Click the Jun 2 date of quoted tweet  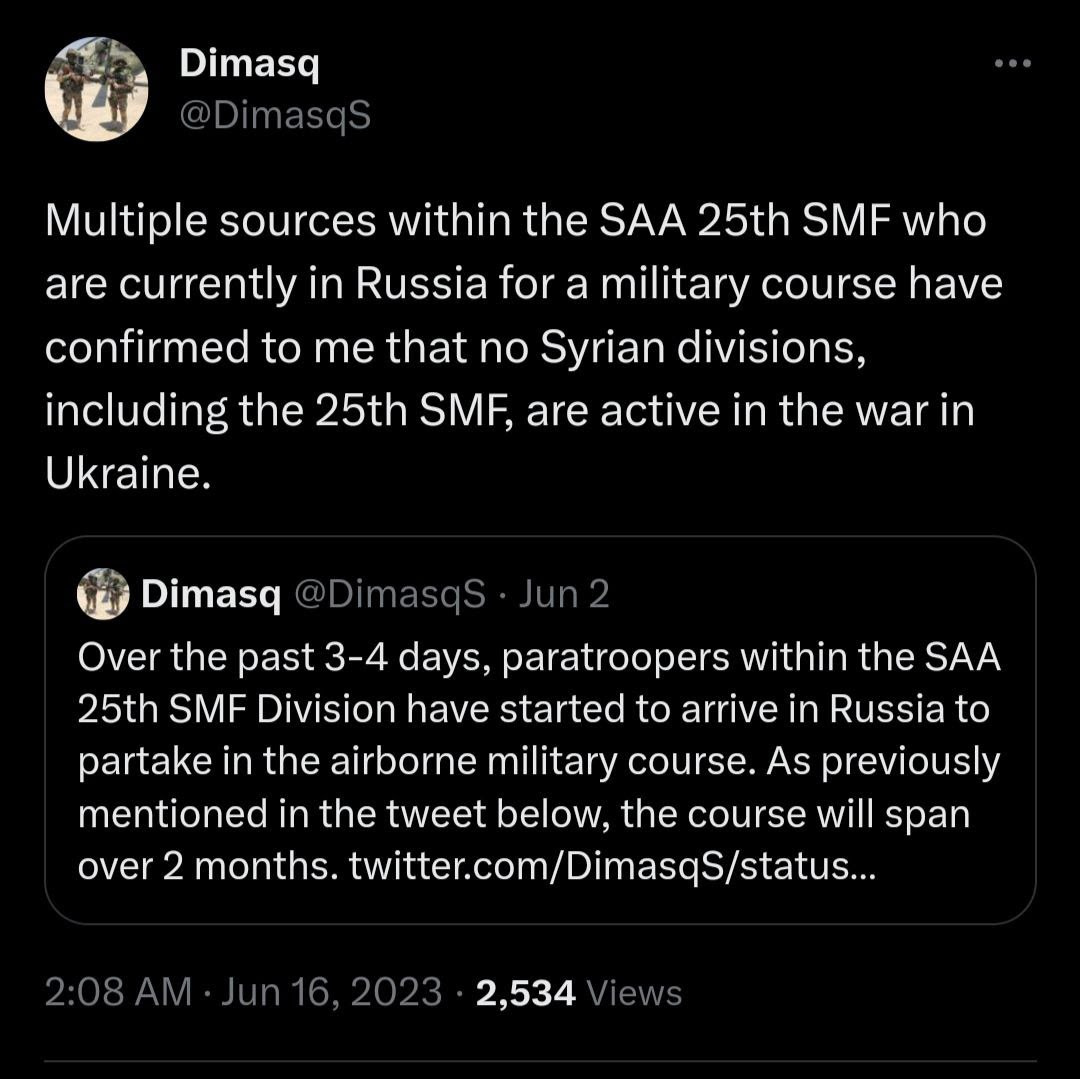565,595
